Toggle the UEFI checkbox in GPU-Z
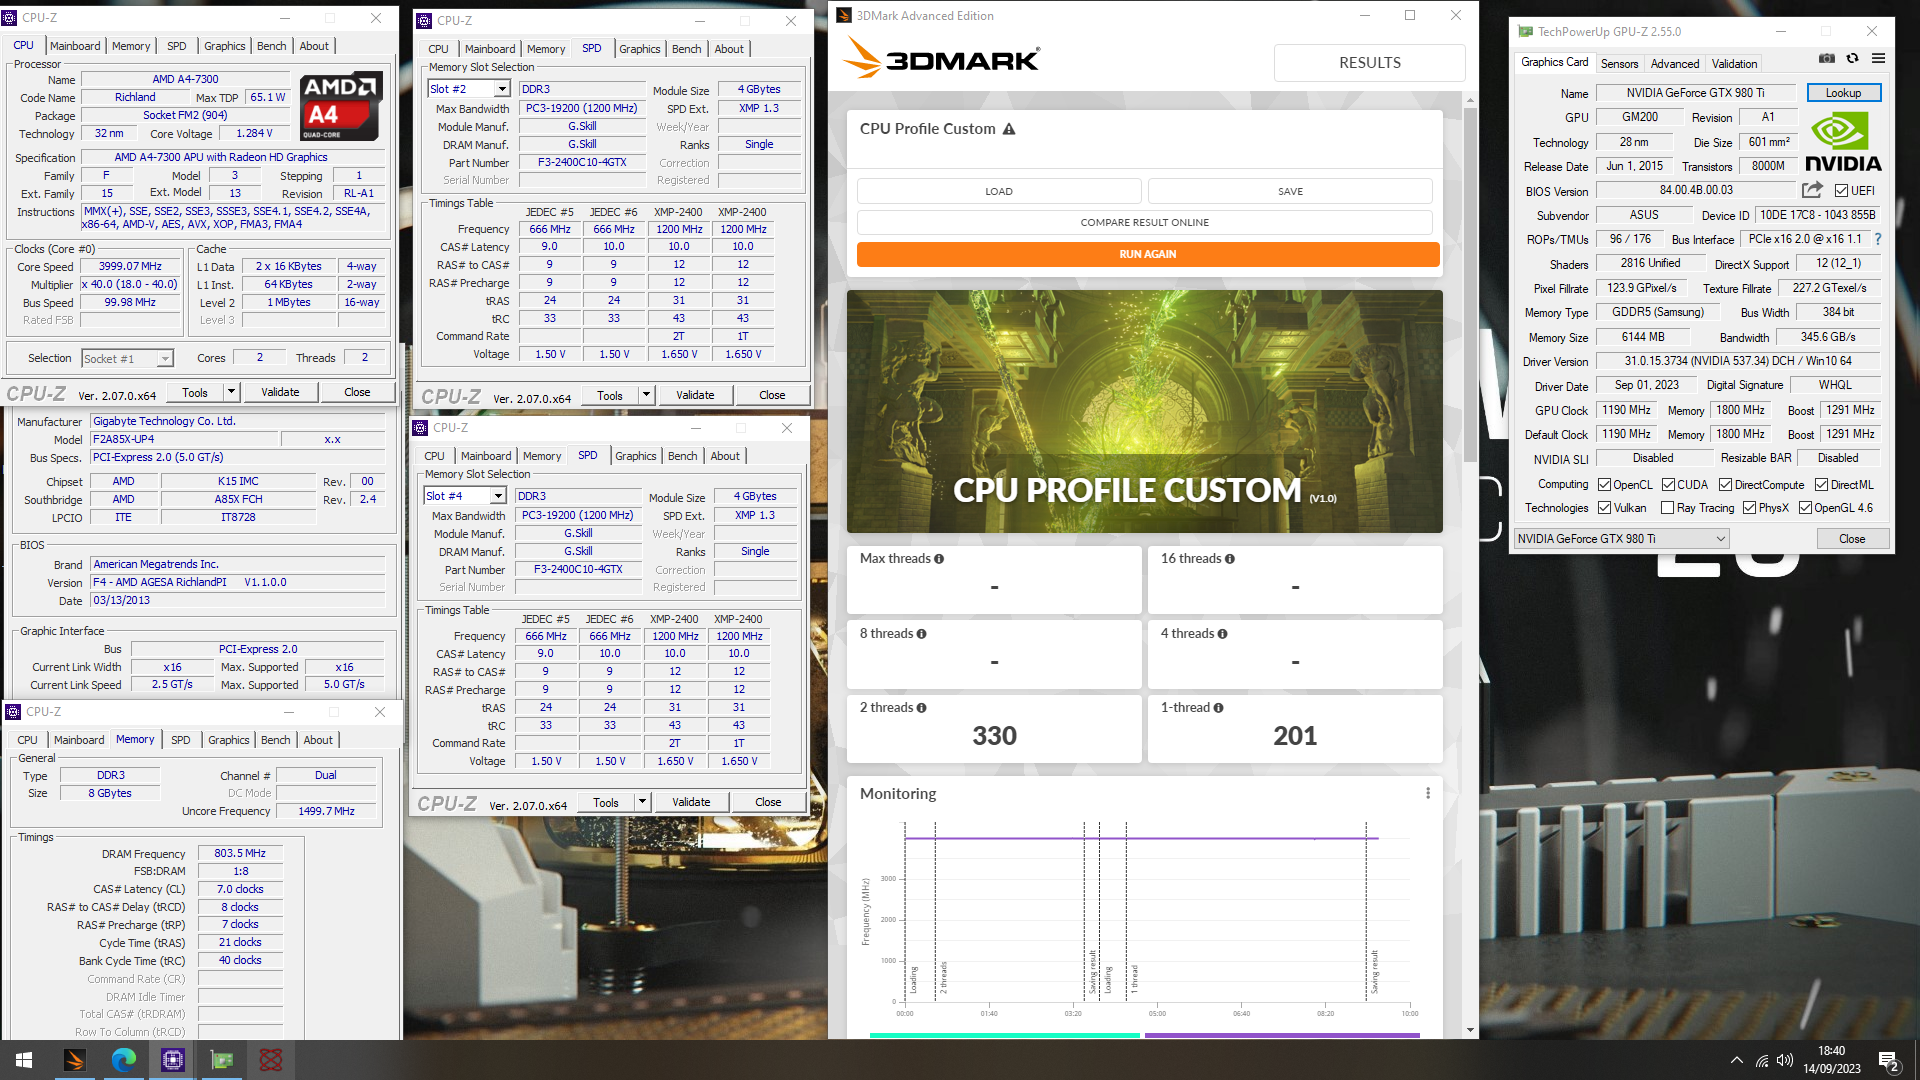The width and height of the screenshot is (1920, 1080). pos(1841,191)
